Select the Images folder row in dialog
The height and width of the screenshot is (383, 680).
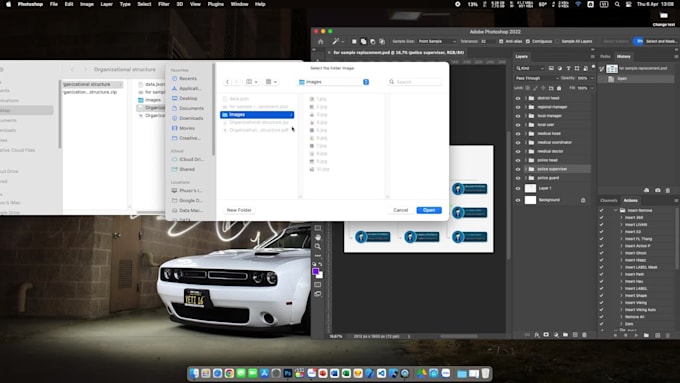pos(257,115)
